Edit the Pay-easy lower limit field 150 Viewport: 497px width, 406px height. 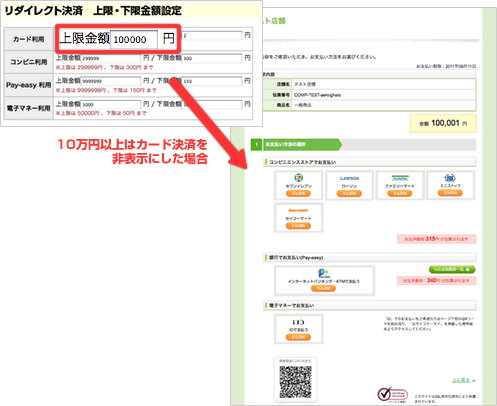212,81
